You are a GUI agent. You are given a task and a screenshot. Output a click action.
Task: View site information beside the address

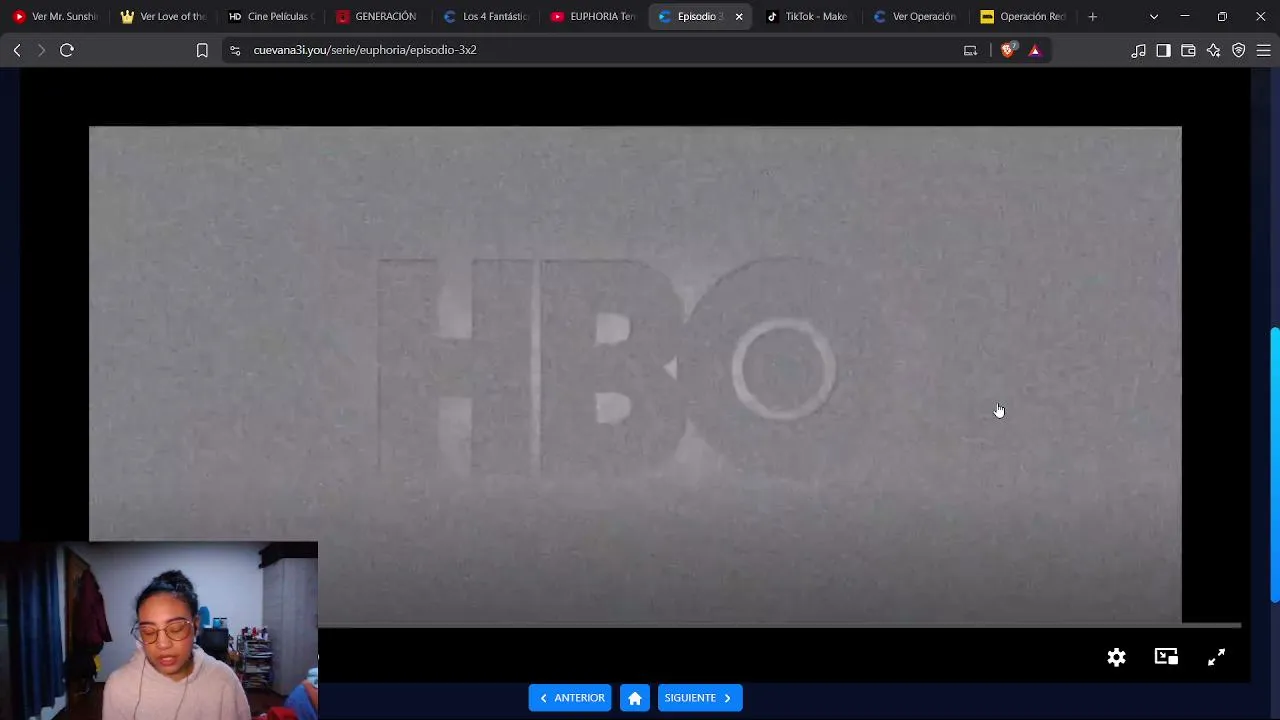pos(234,50)
